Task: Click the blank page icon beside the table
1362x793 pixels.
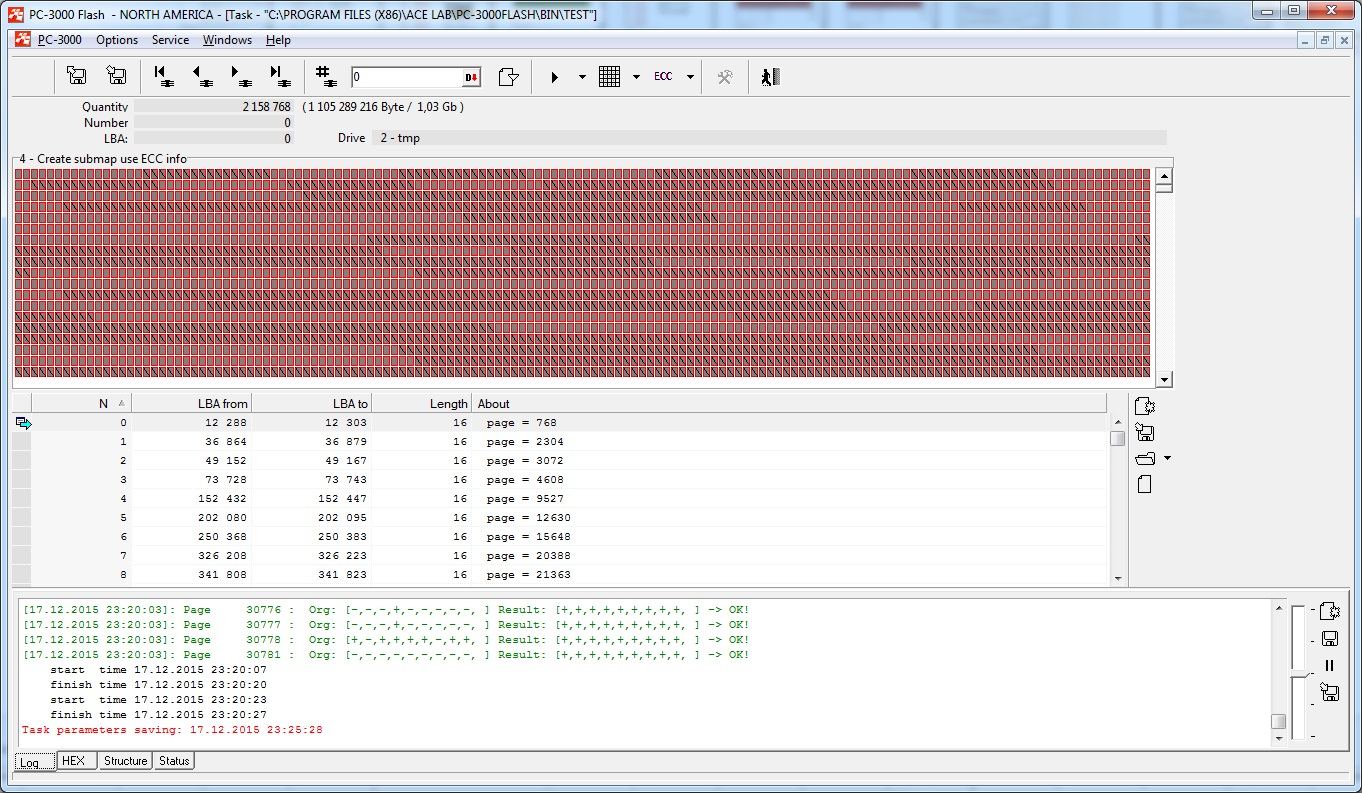Action: (1145, 484)
